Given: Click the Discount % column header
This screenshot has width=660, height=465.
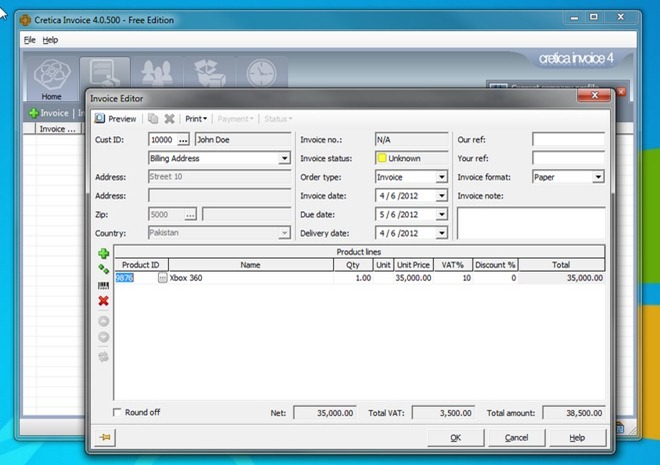Looking at the screenshot, I should tap(495, 265).
